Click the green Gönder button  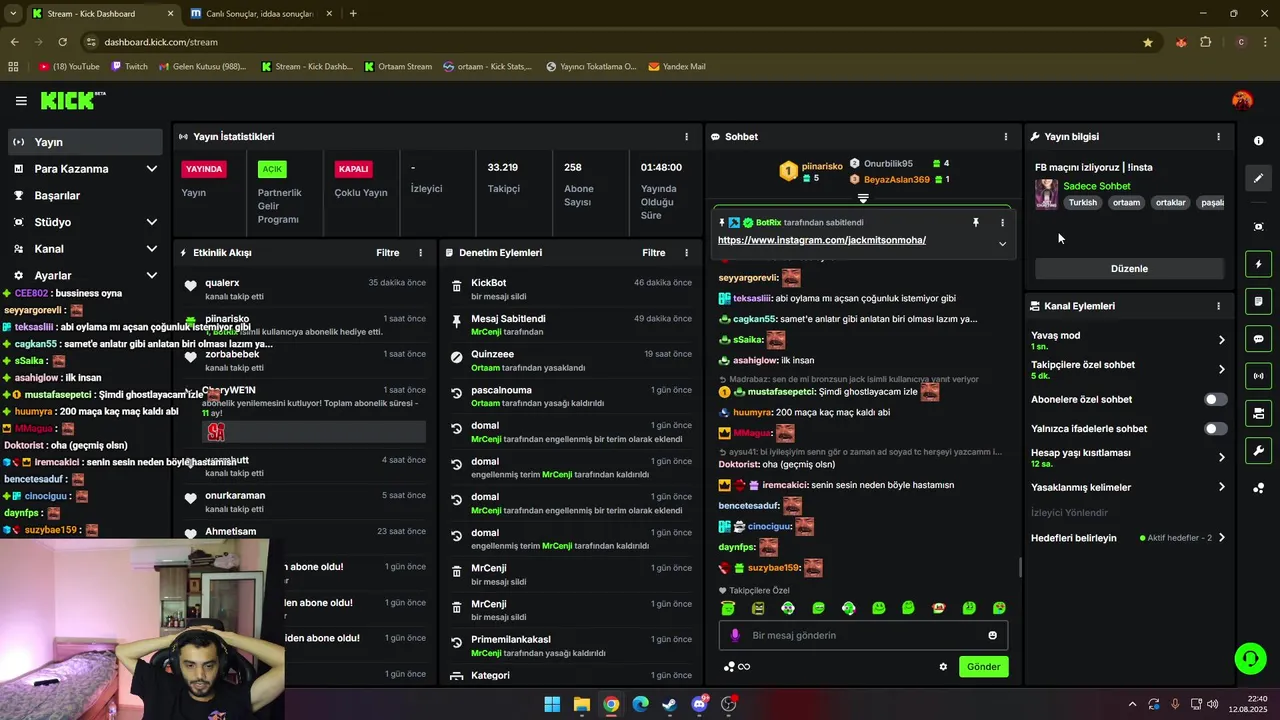pyautogui.click(x=983, y=667)
